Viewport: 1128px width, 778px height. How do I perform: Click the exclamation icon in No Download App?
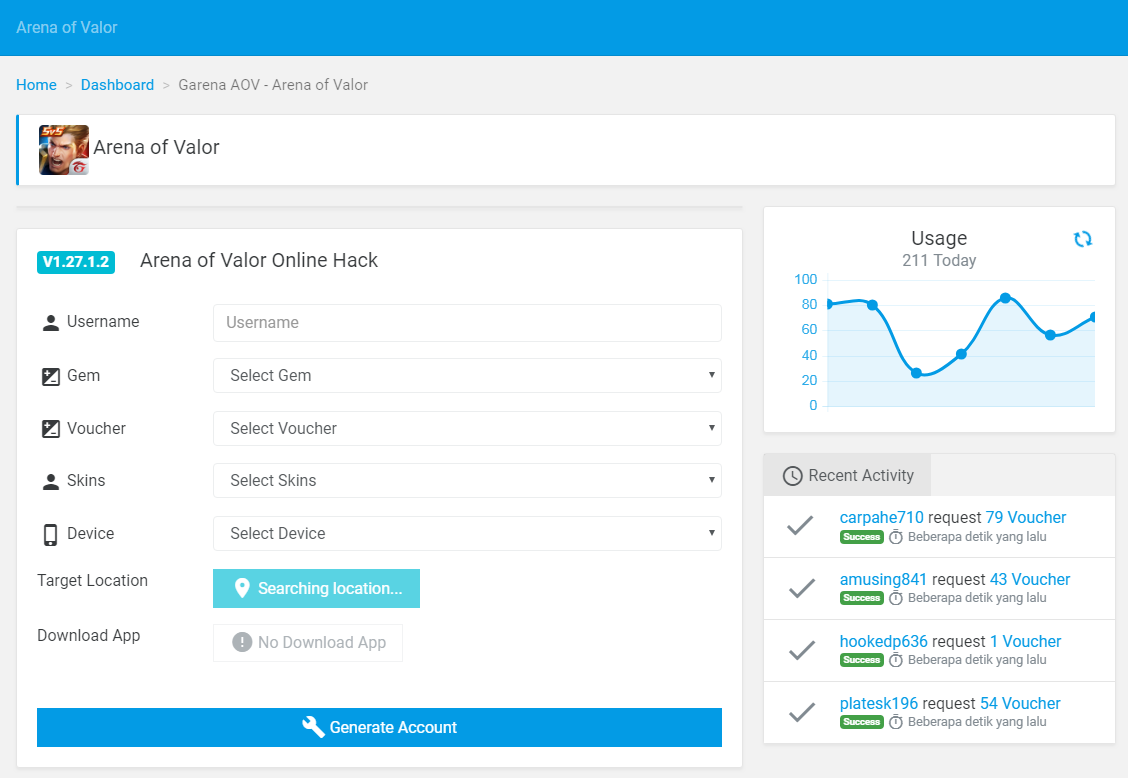click(x=242, y=642)
